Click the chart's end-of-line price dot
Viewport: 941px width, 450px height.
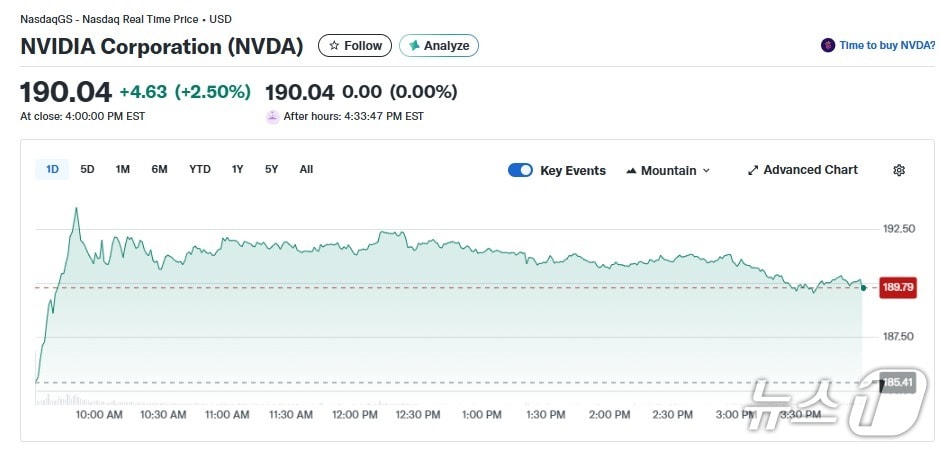tap(862, 287)
